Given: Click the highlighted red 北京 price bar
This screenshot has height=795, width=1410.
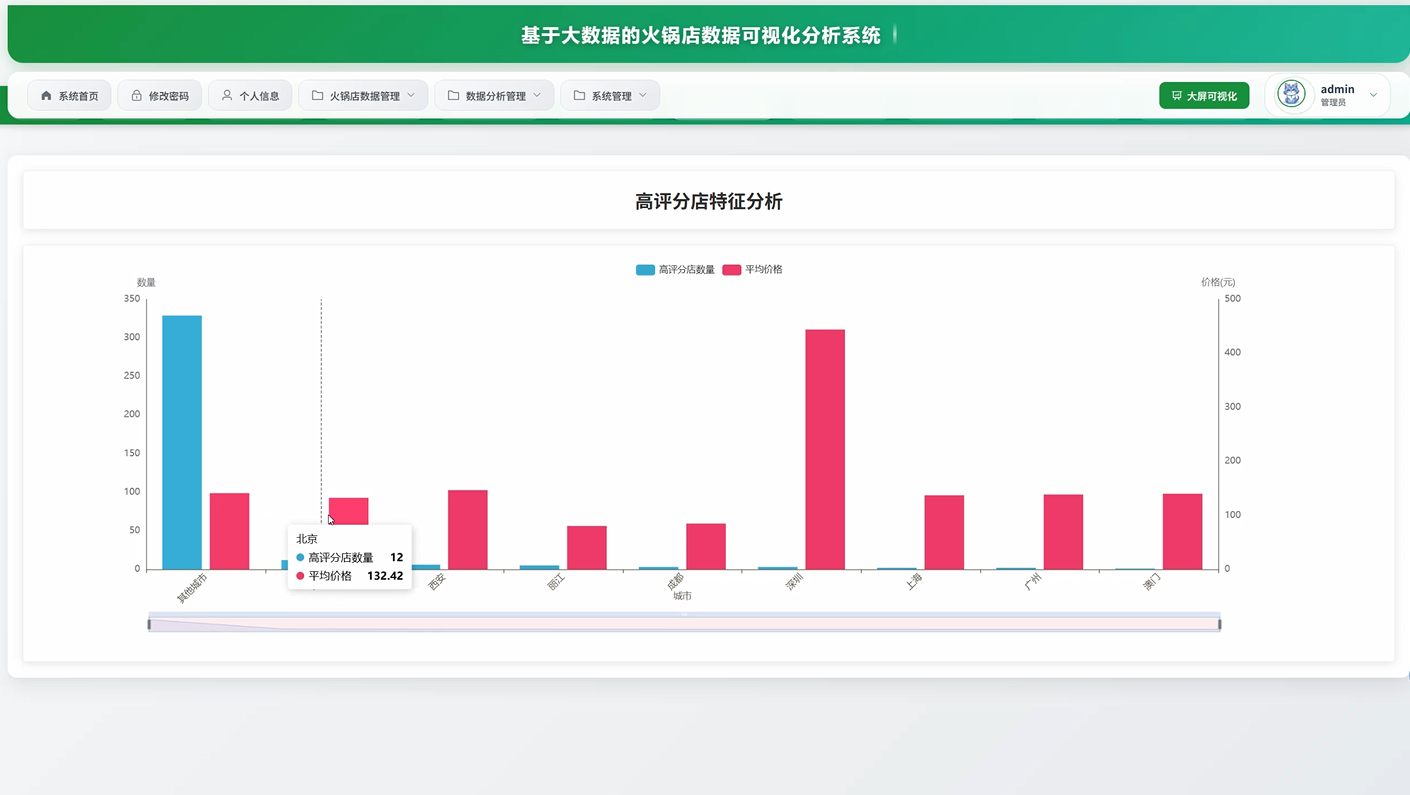Looking at the screenshot, I should point(349,510).
